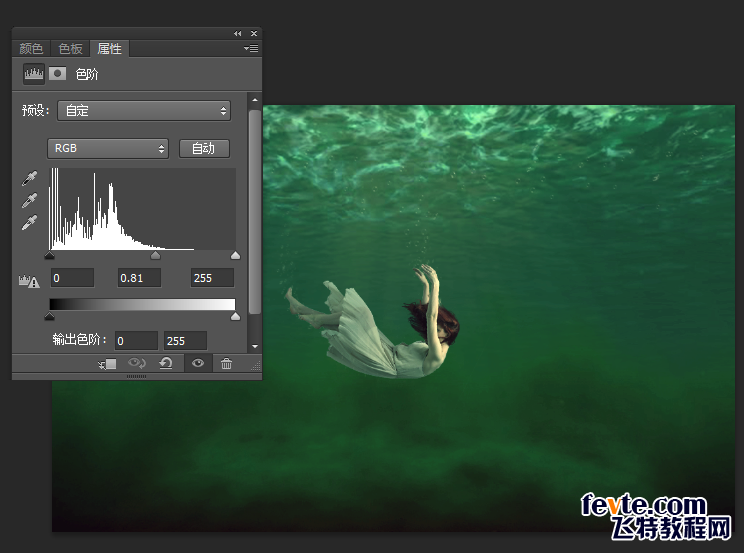Toggle layer visibility eye icon

197,364
